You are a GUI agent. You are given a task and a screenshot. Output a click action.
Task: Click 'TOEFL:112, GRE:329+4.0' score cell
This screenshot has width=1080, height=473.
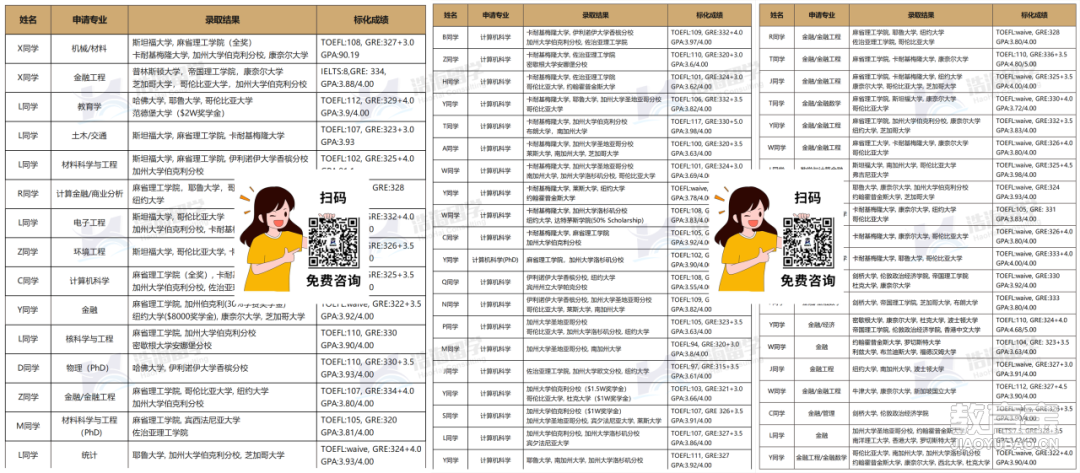(371, 107)
